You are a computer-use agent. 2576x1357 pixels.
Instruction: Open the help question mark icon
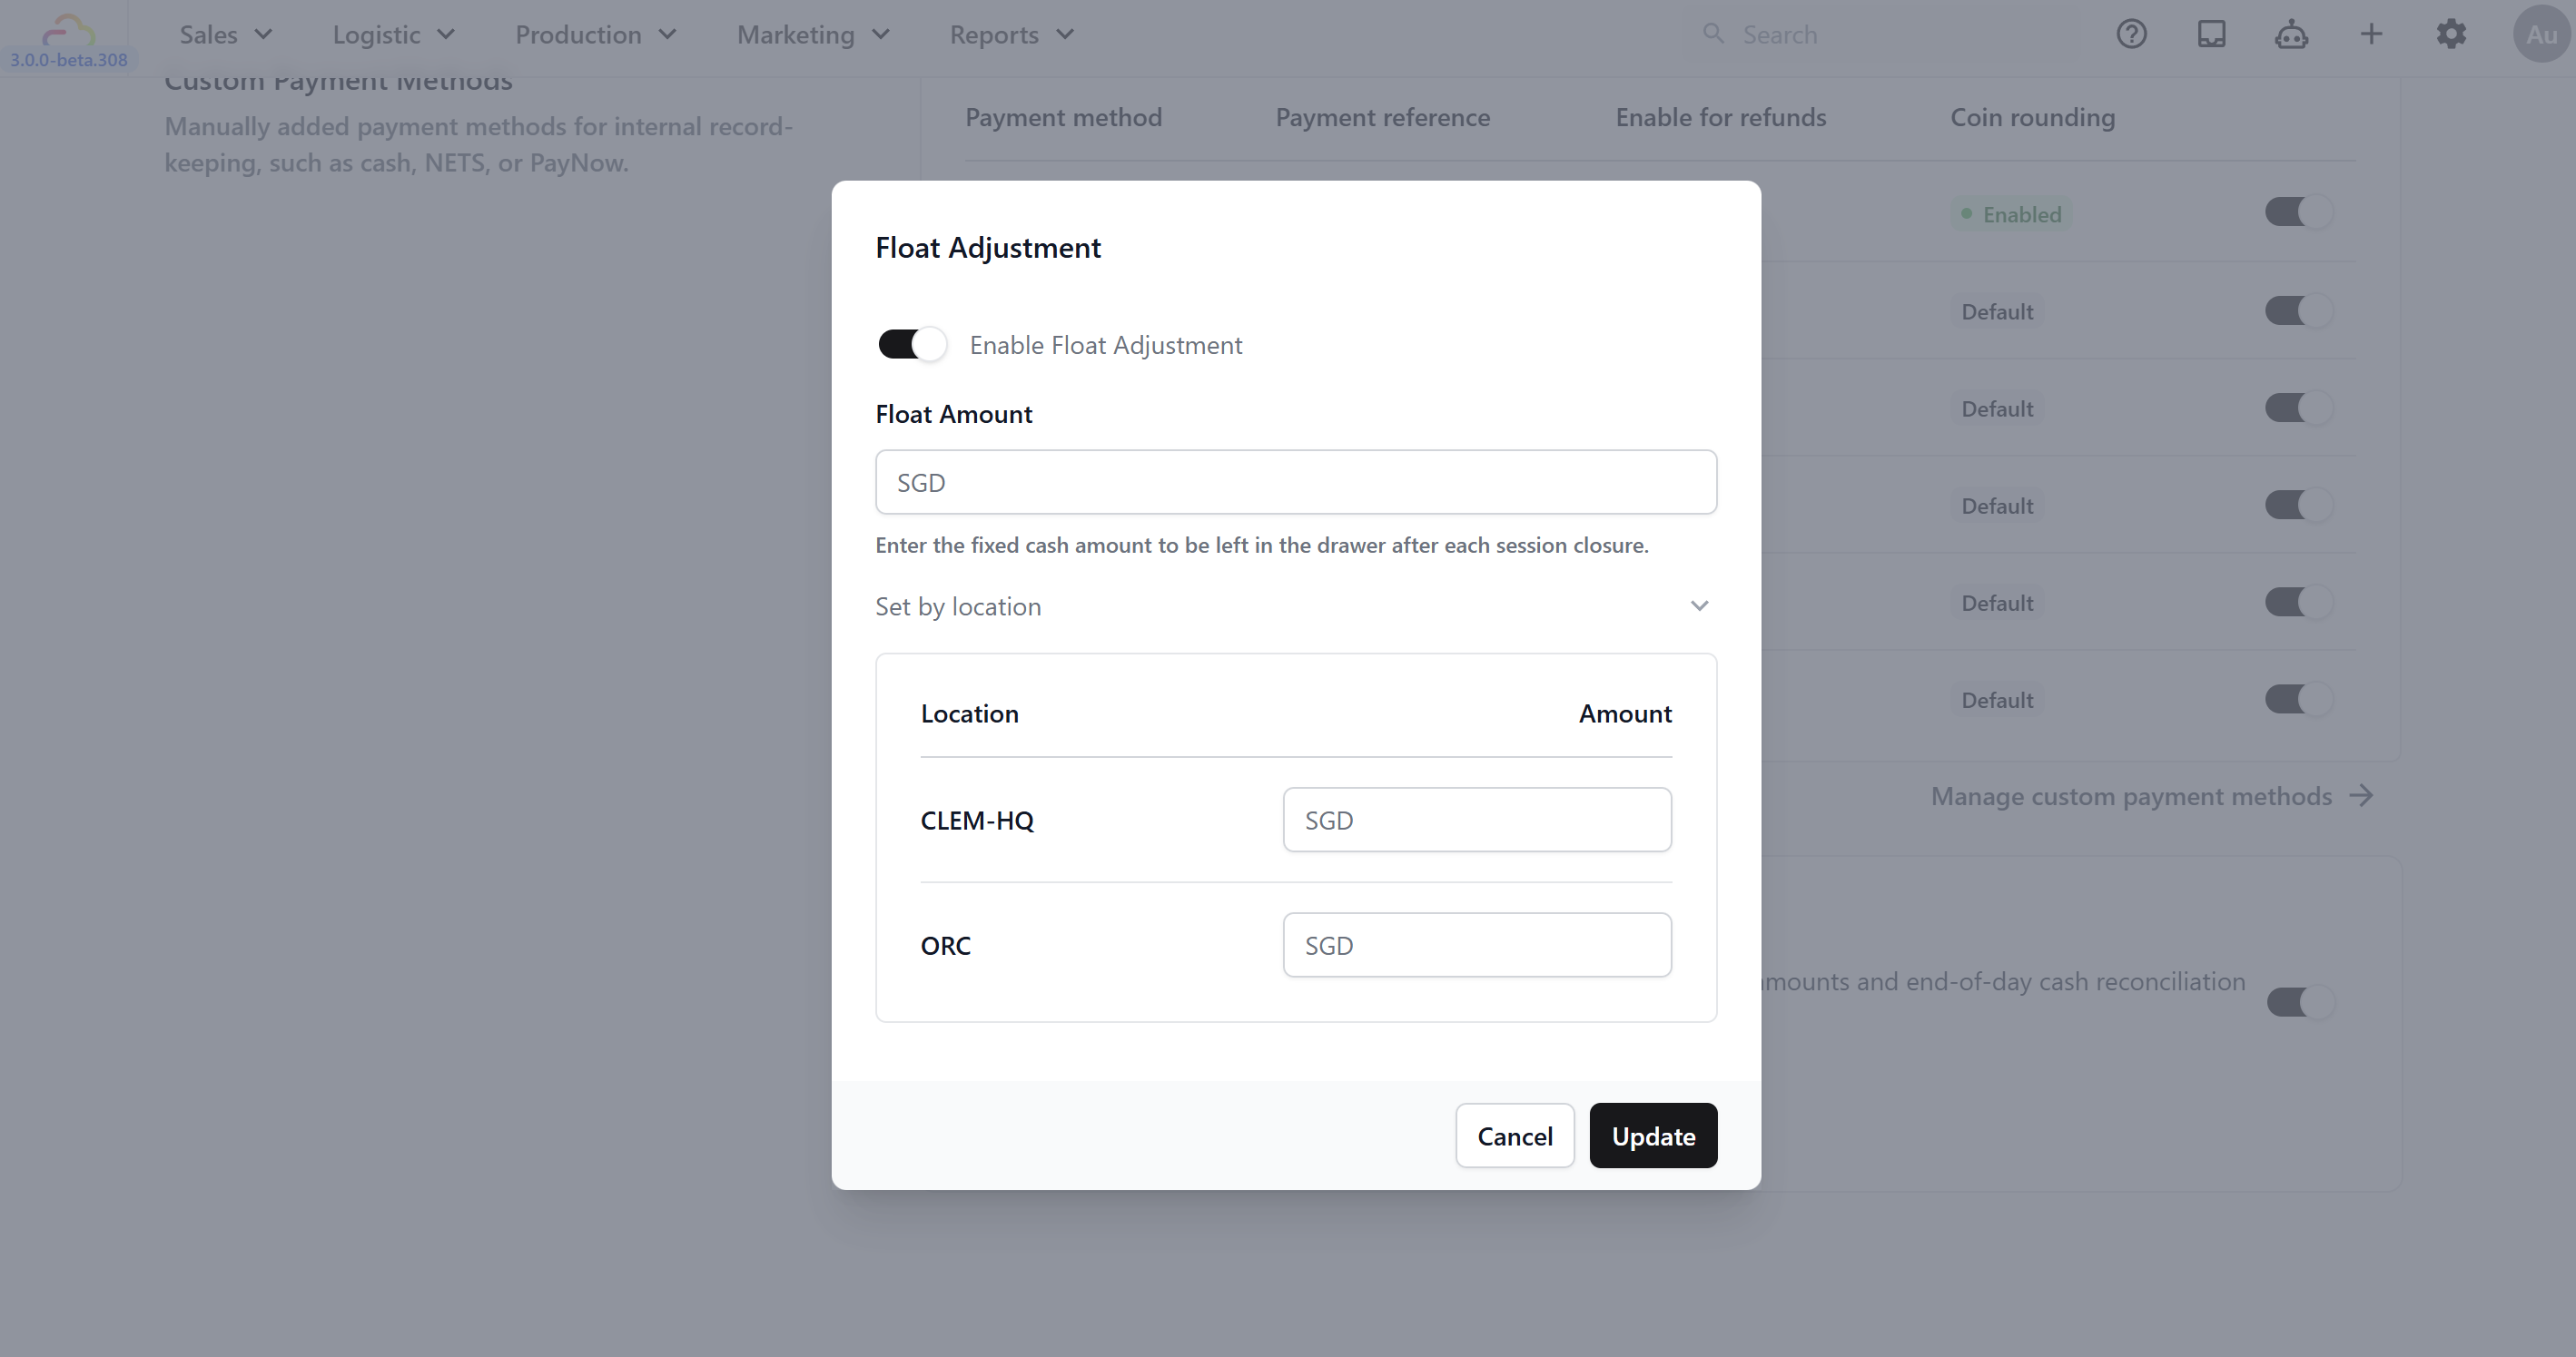[2131, 34]
